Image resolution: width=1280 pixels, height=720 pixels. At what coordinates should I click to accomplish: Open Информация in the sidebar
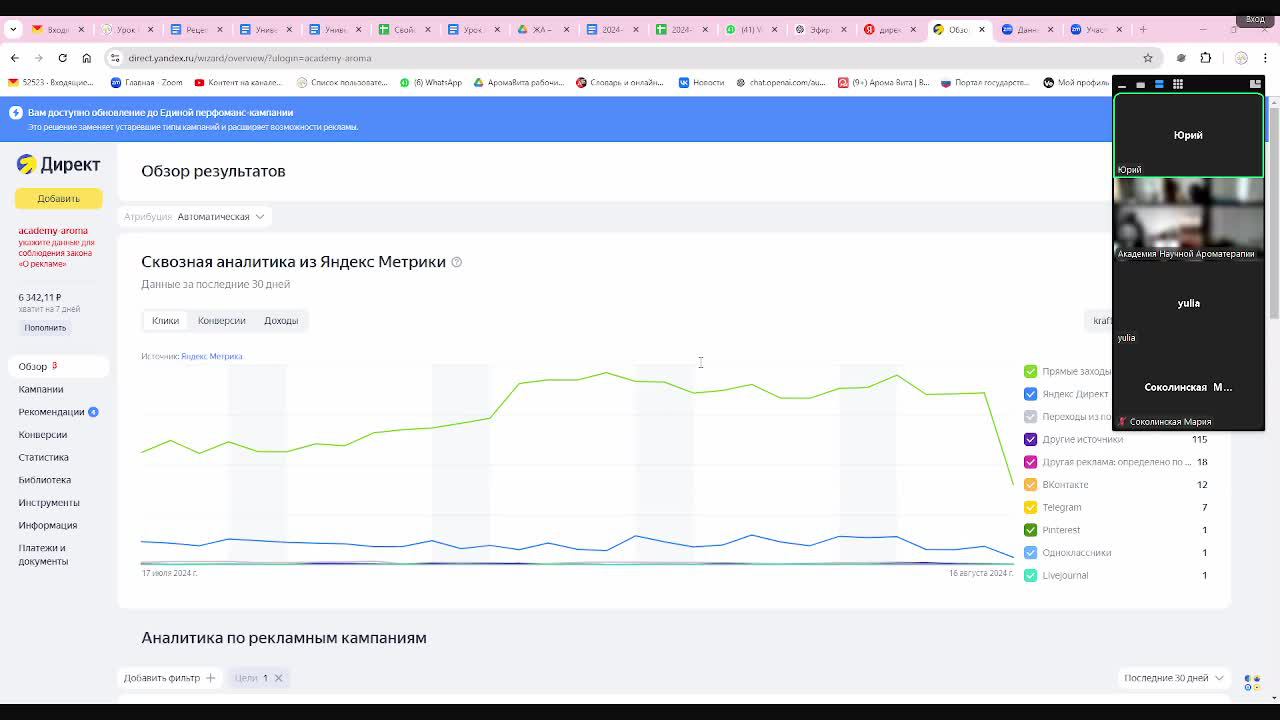click(48, 525)
